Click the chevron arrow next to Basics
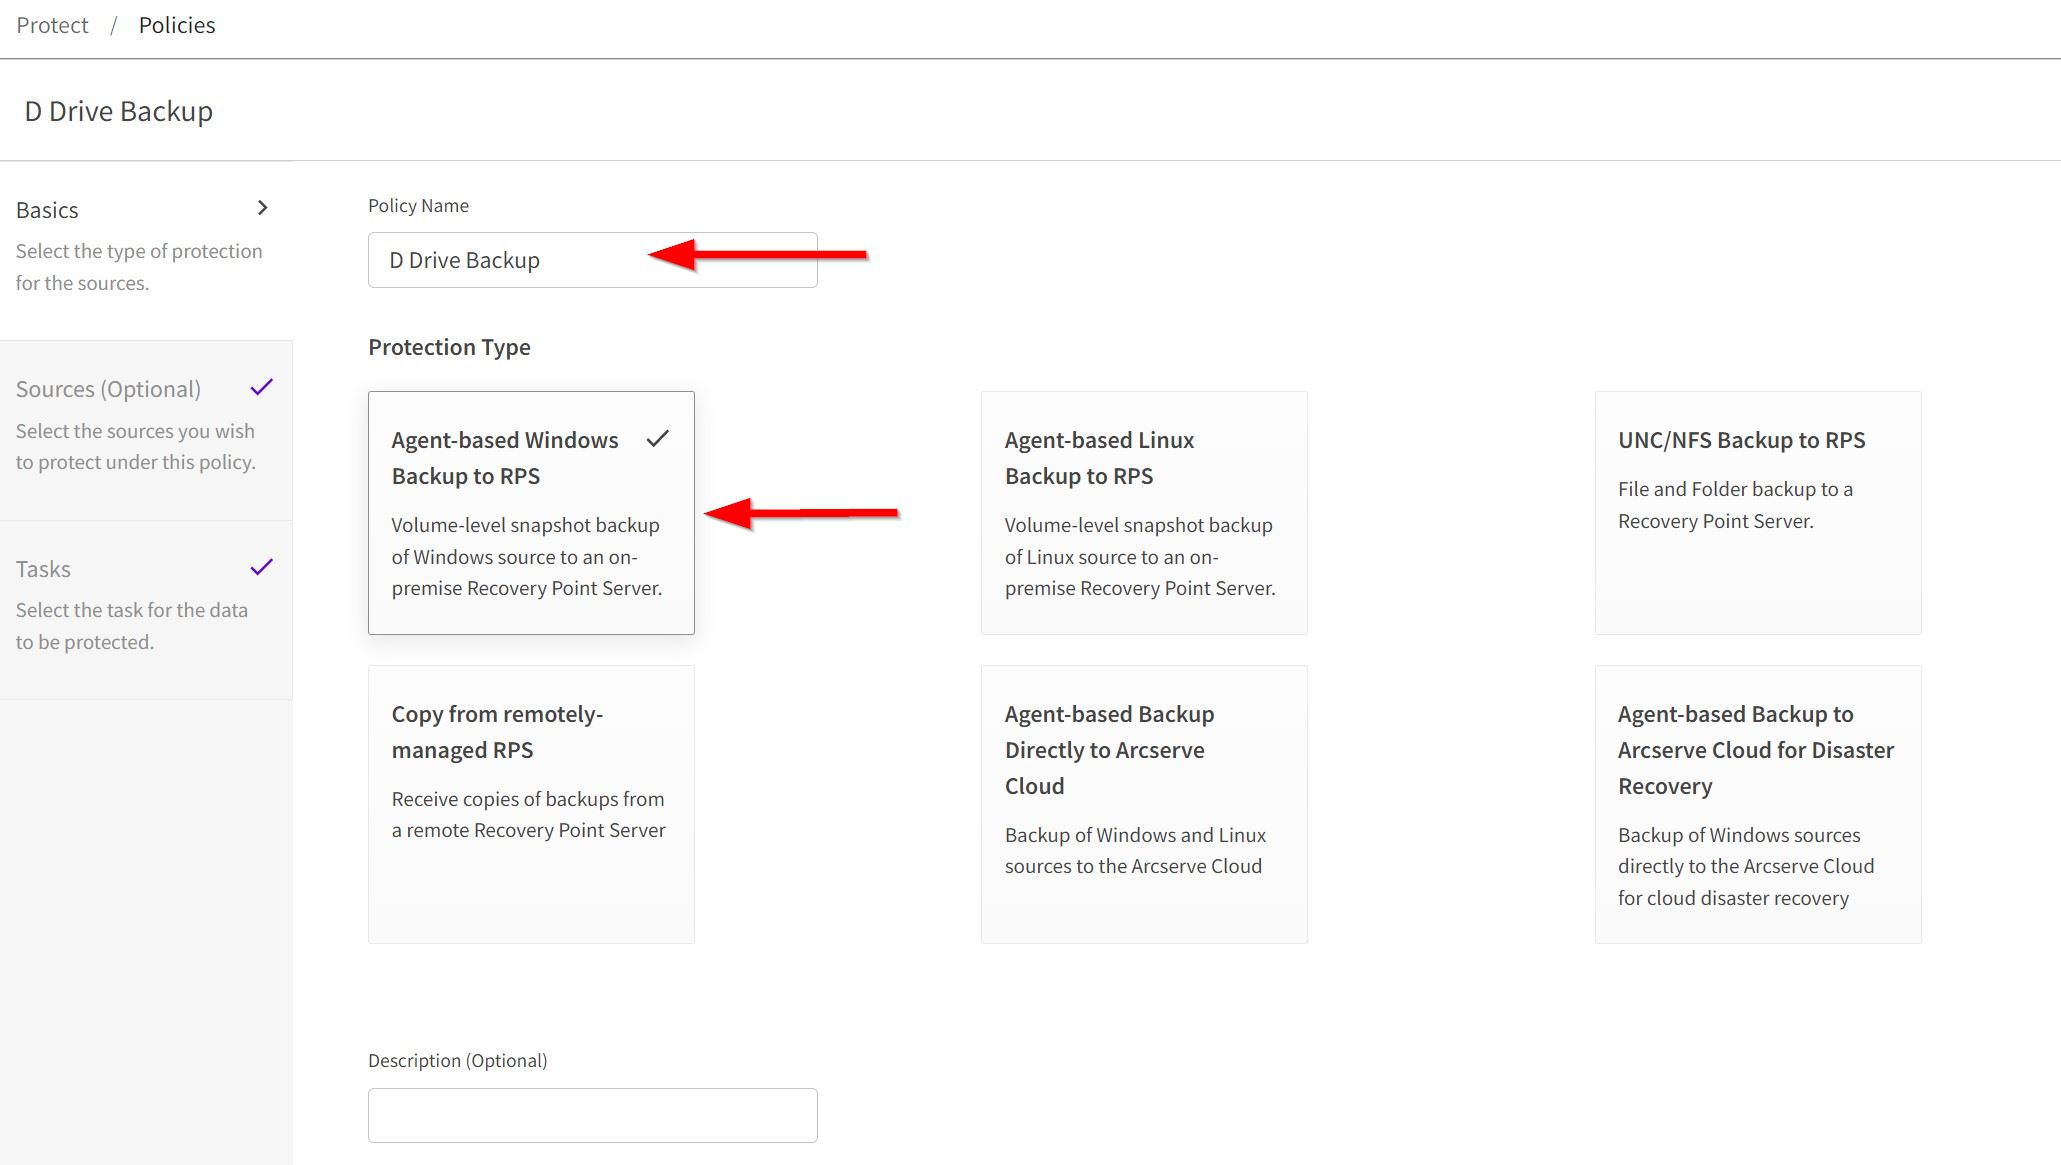 (263, 208)
